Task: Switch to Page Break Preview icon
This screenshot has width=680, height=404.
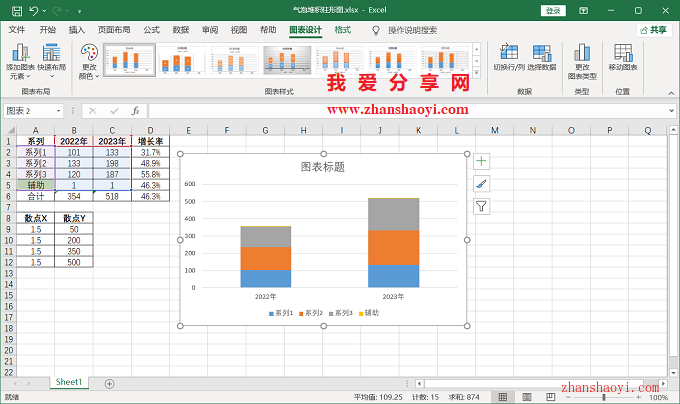Action: (550, 397)
